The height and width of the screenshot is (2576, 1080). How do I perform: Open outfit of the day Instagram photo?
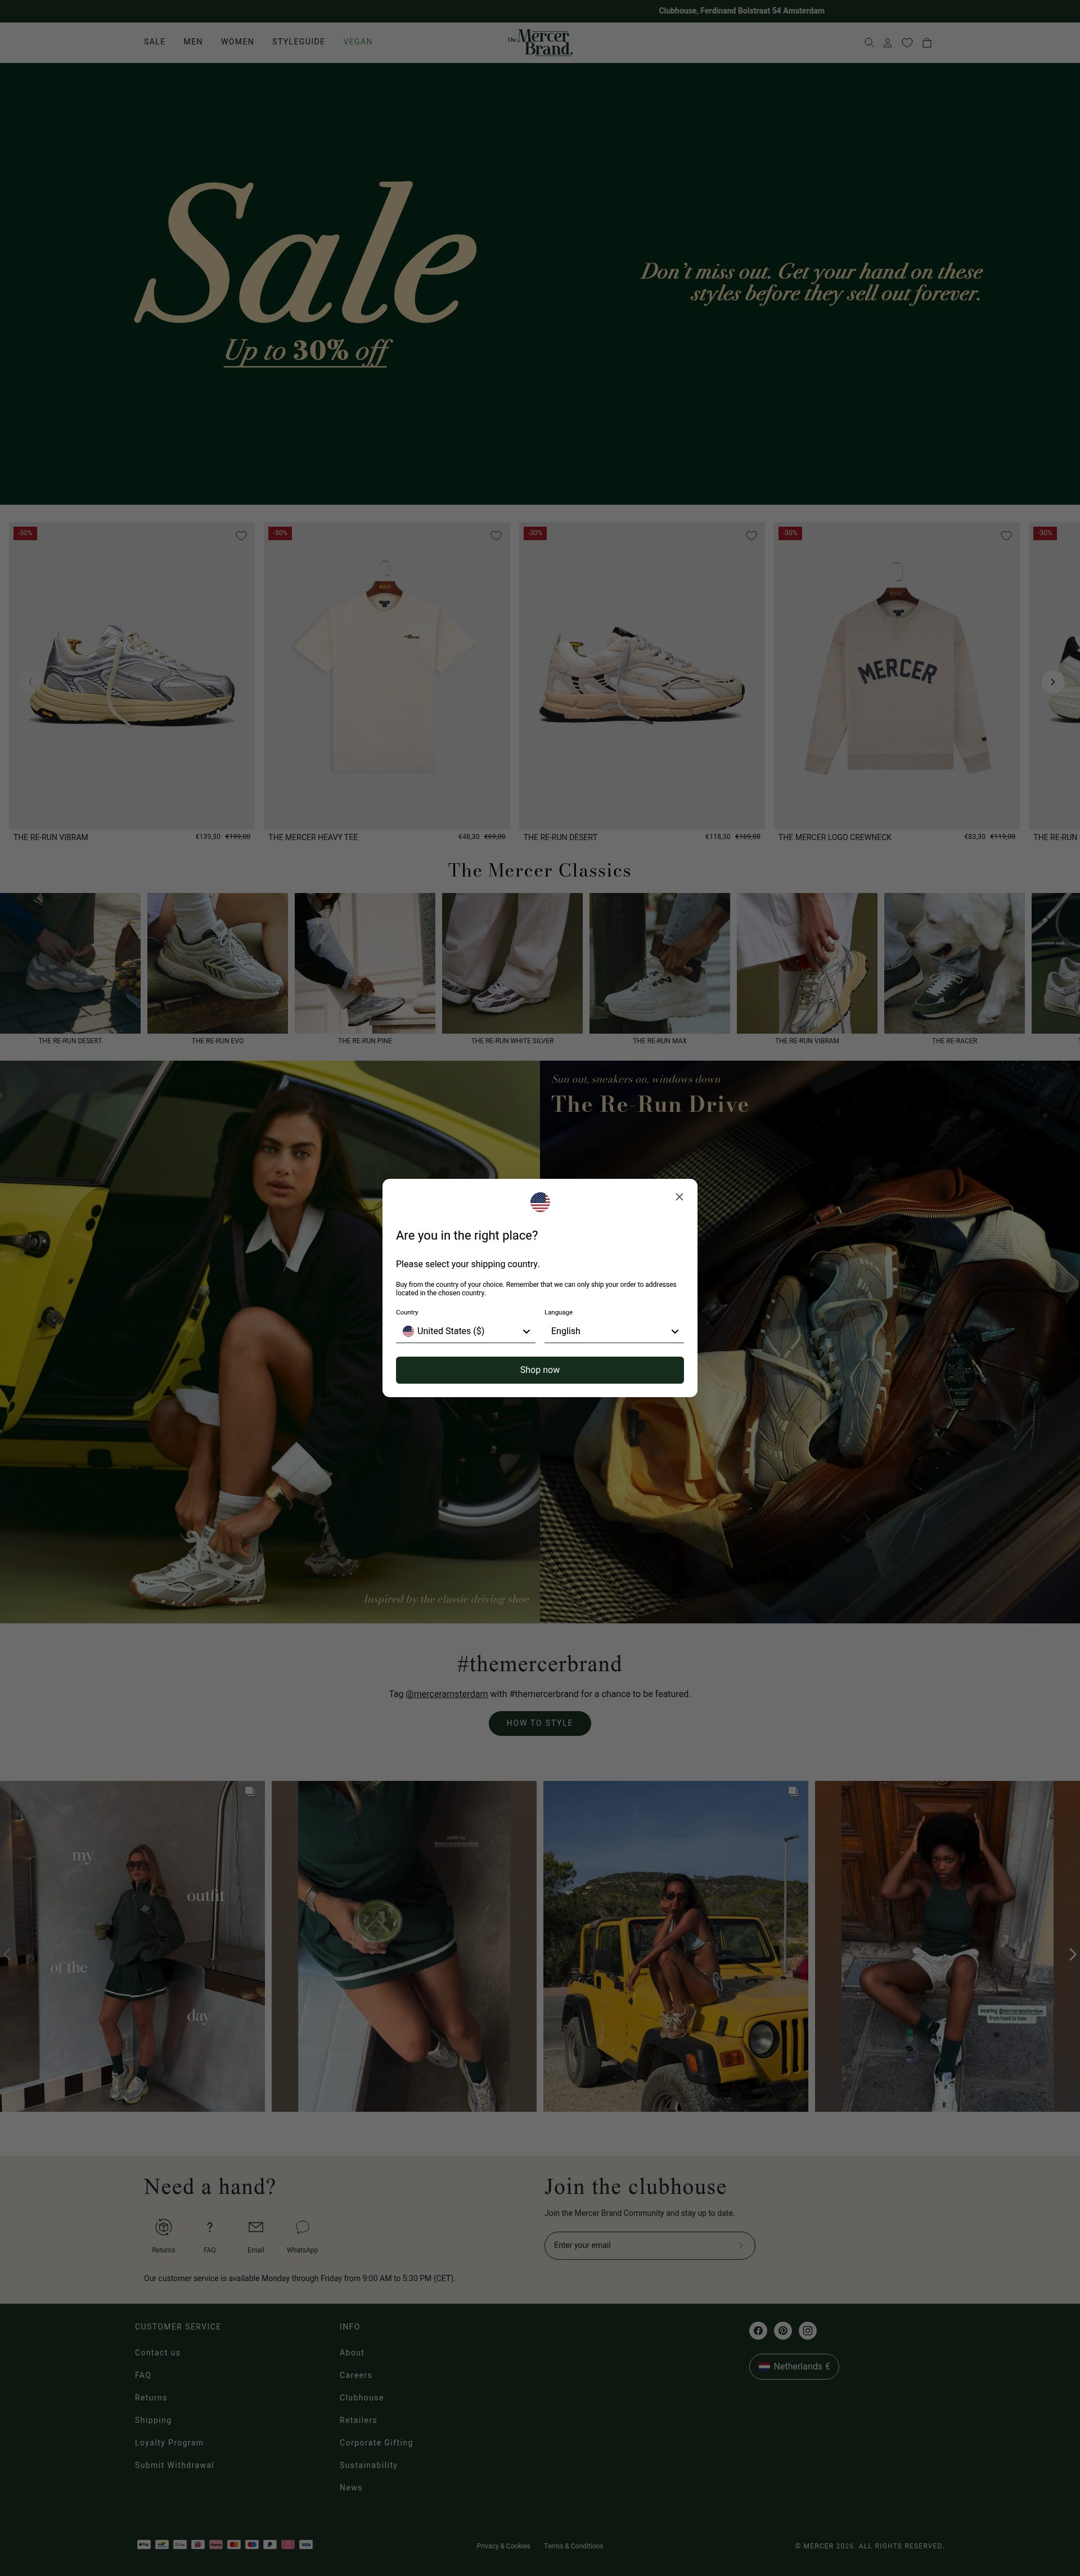pos(132,1946)
